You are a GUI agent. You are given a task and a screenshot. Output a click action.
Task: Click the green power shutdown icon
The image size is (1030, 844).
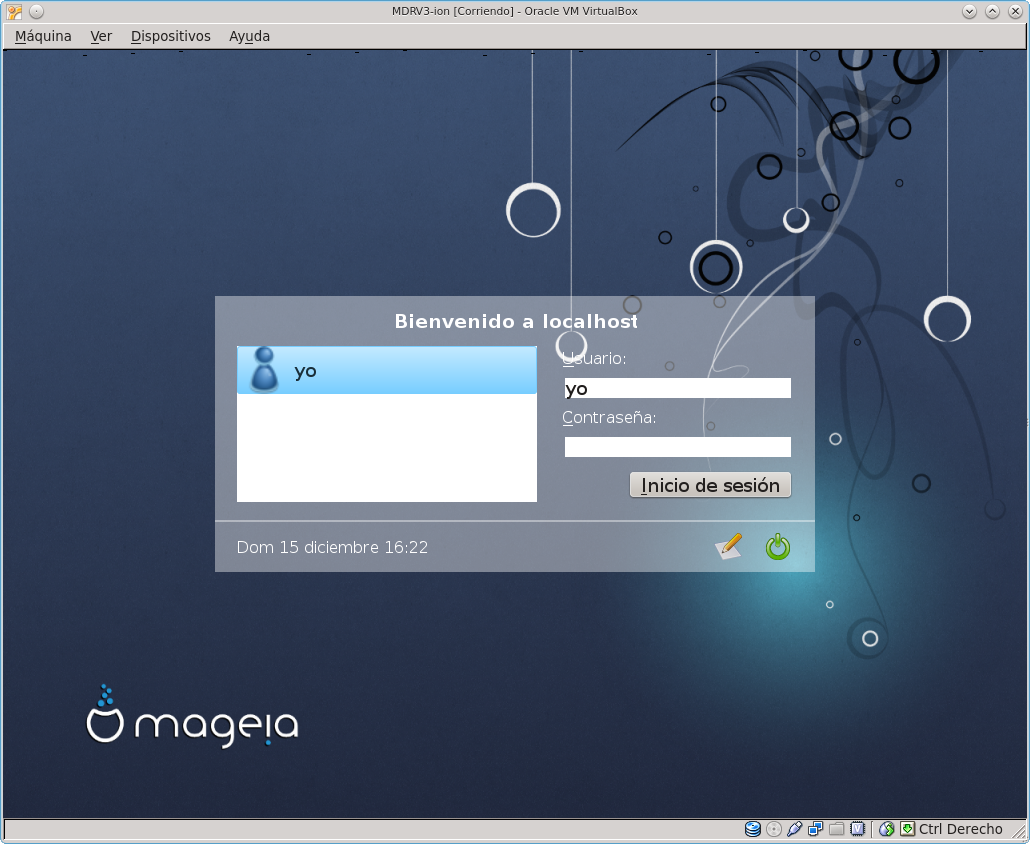(777, 547)
